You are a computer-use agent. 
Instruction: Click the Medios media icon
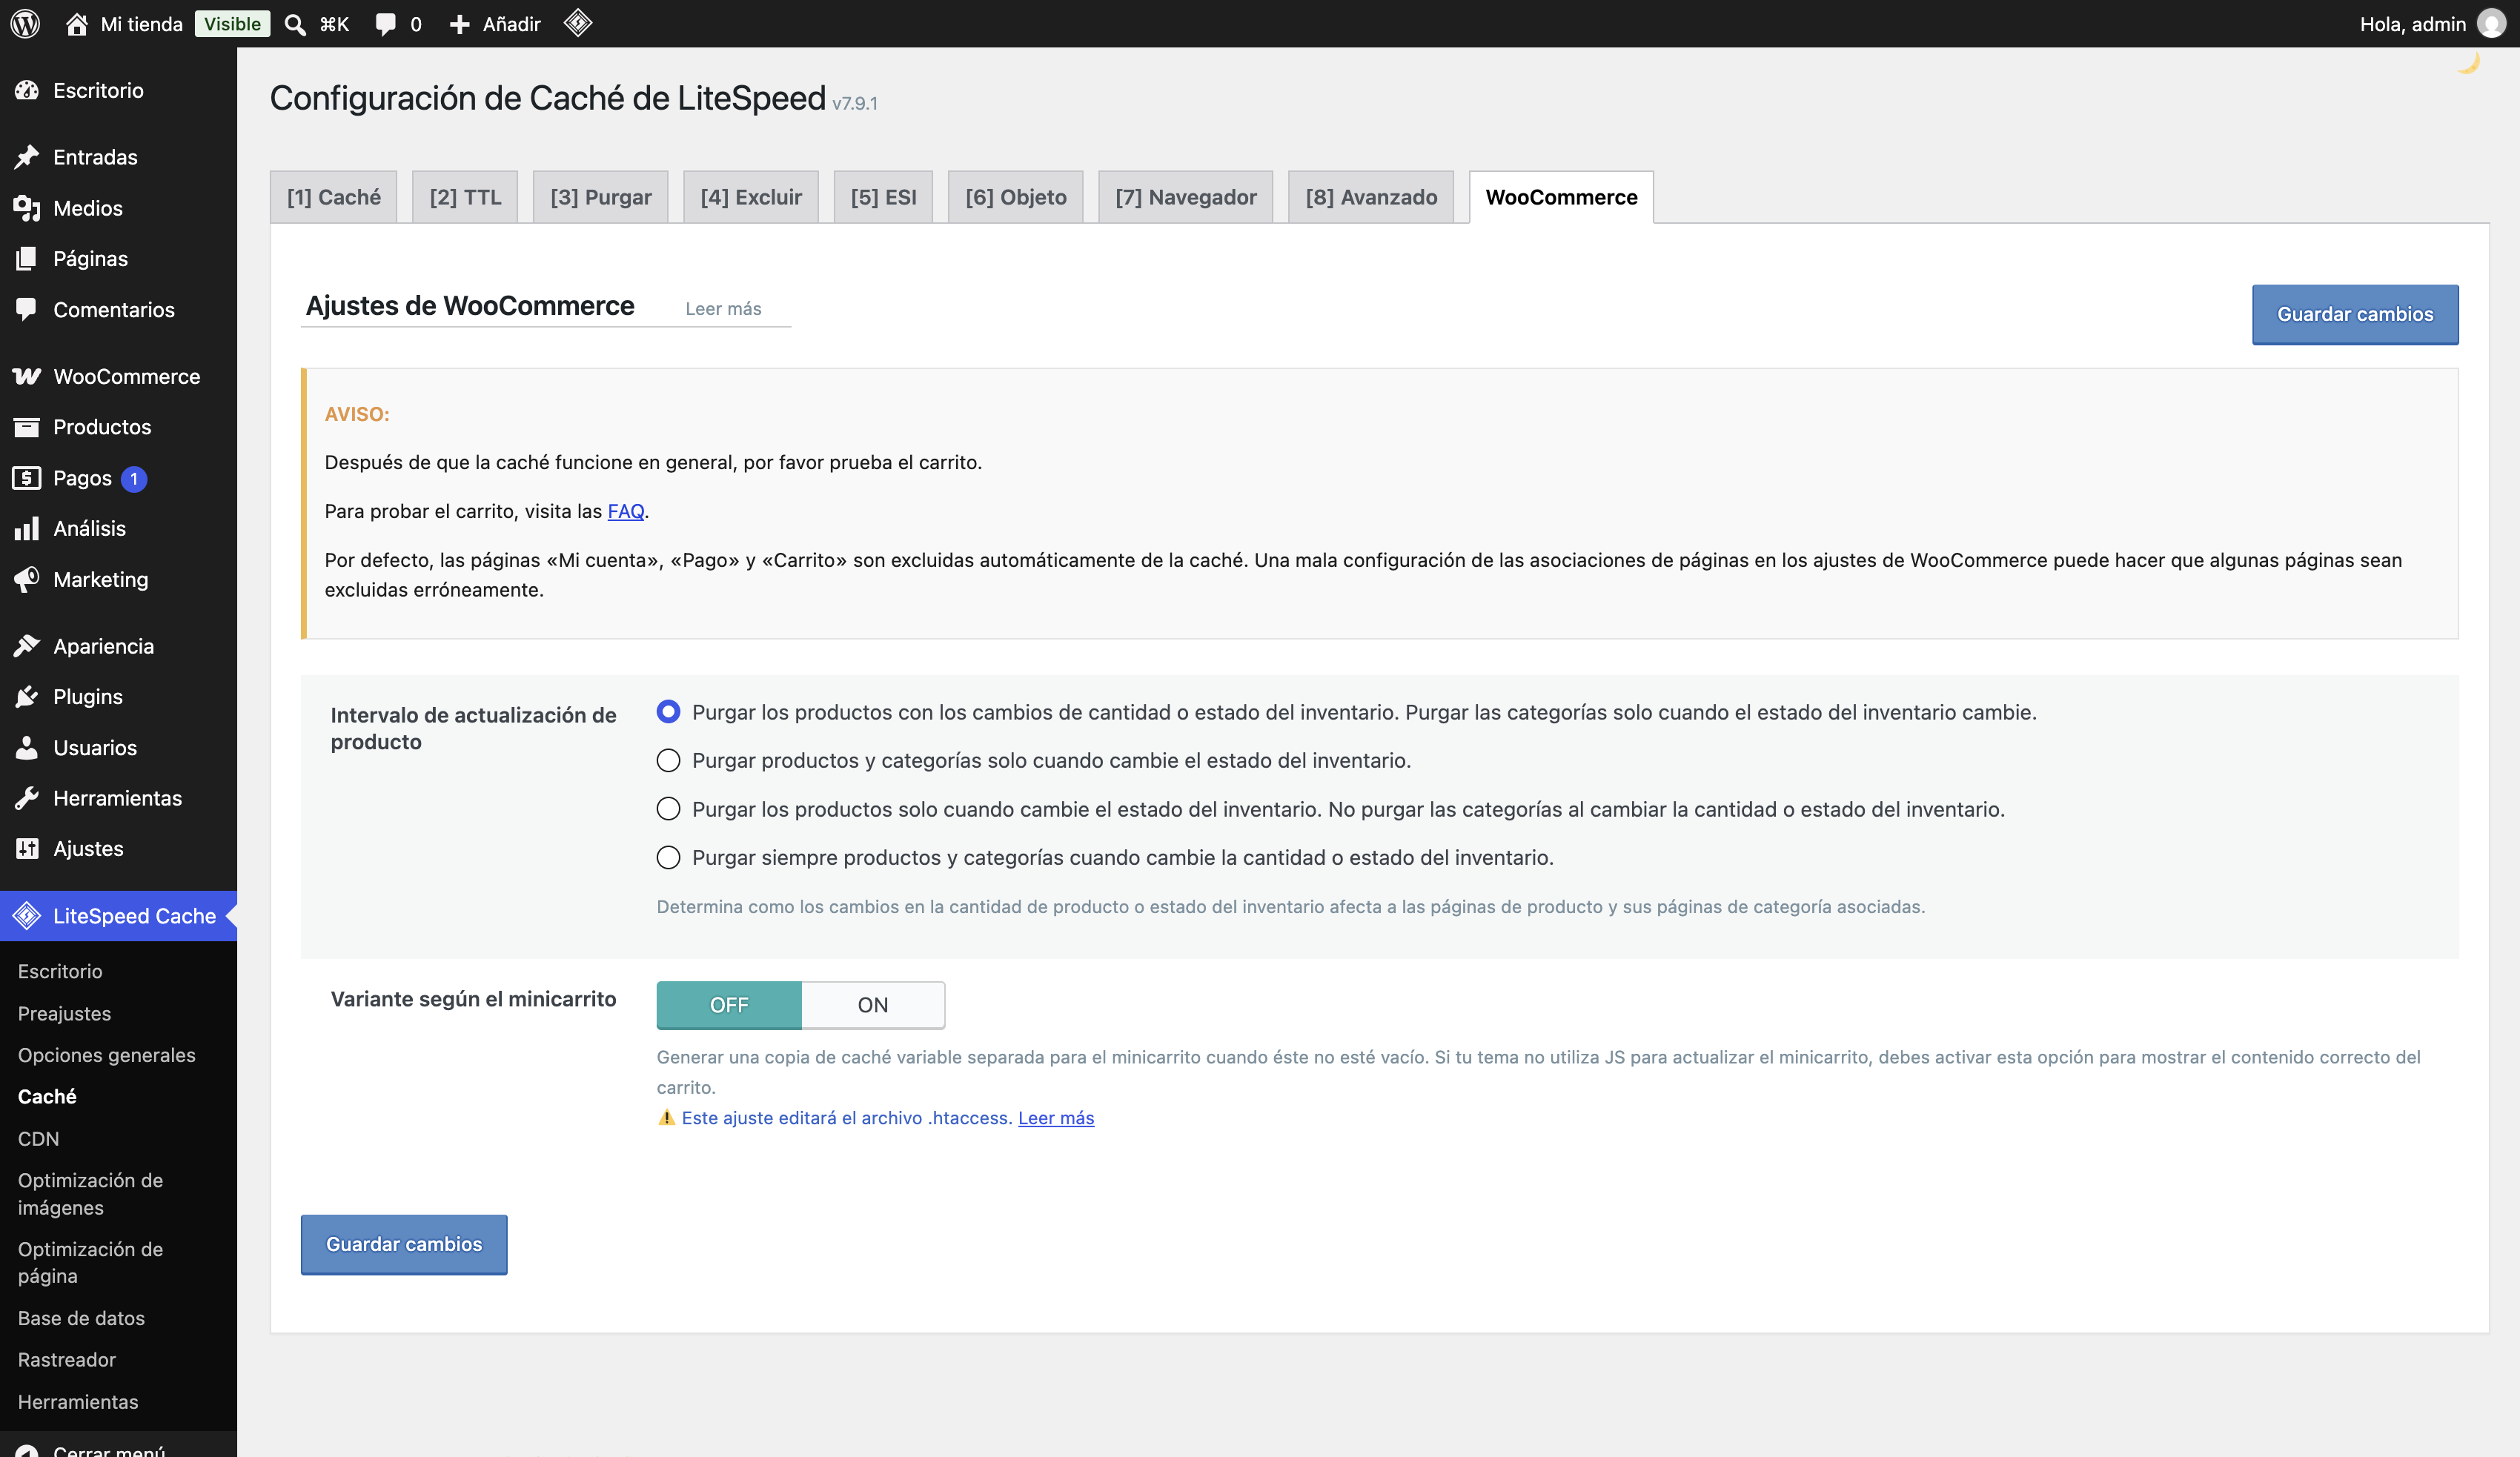click(27, 208)
